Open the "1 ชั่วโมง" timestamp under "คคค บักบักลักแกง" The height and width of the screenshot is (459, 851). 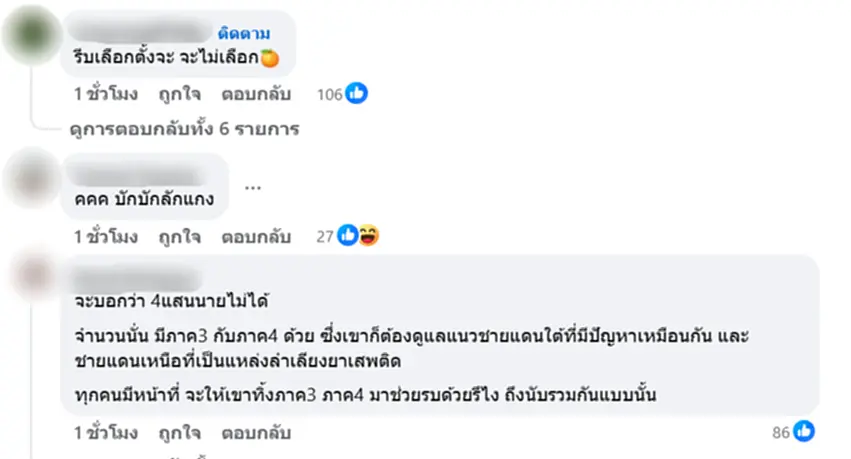point(105,237)
